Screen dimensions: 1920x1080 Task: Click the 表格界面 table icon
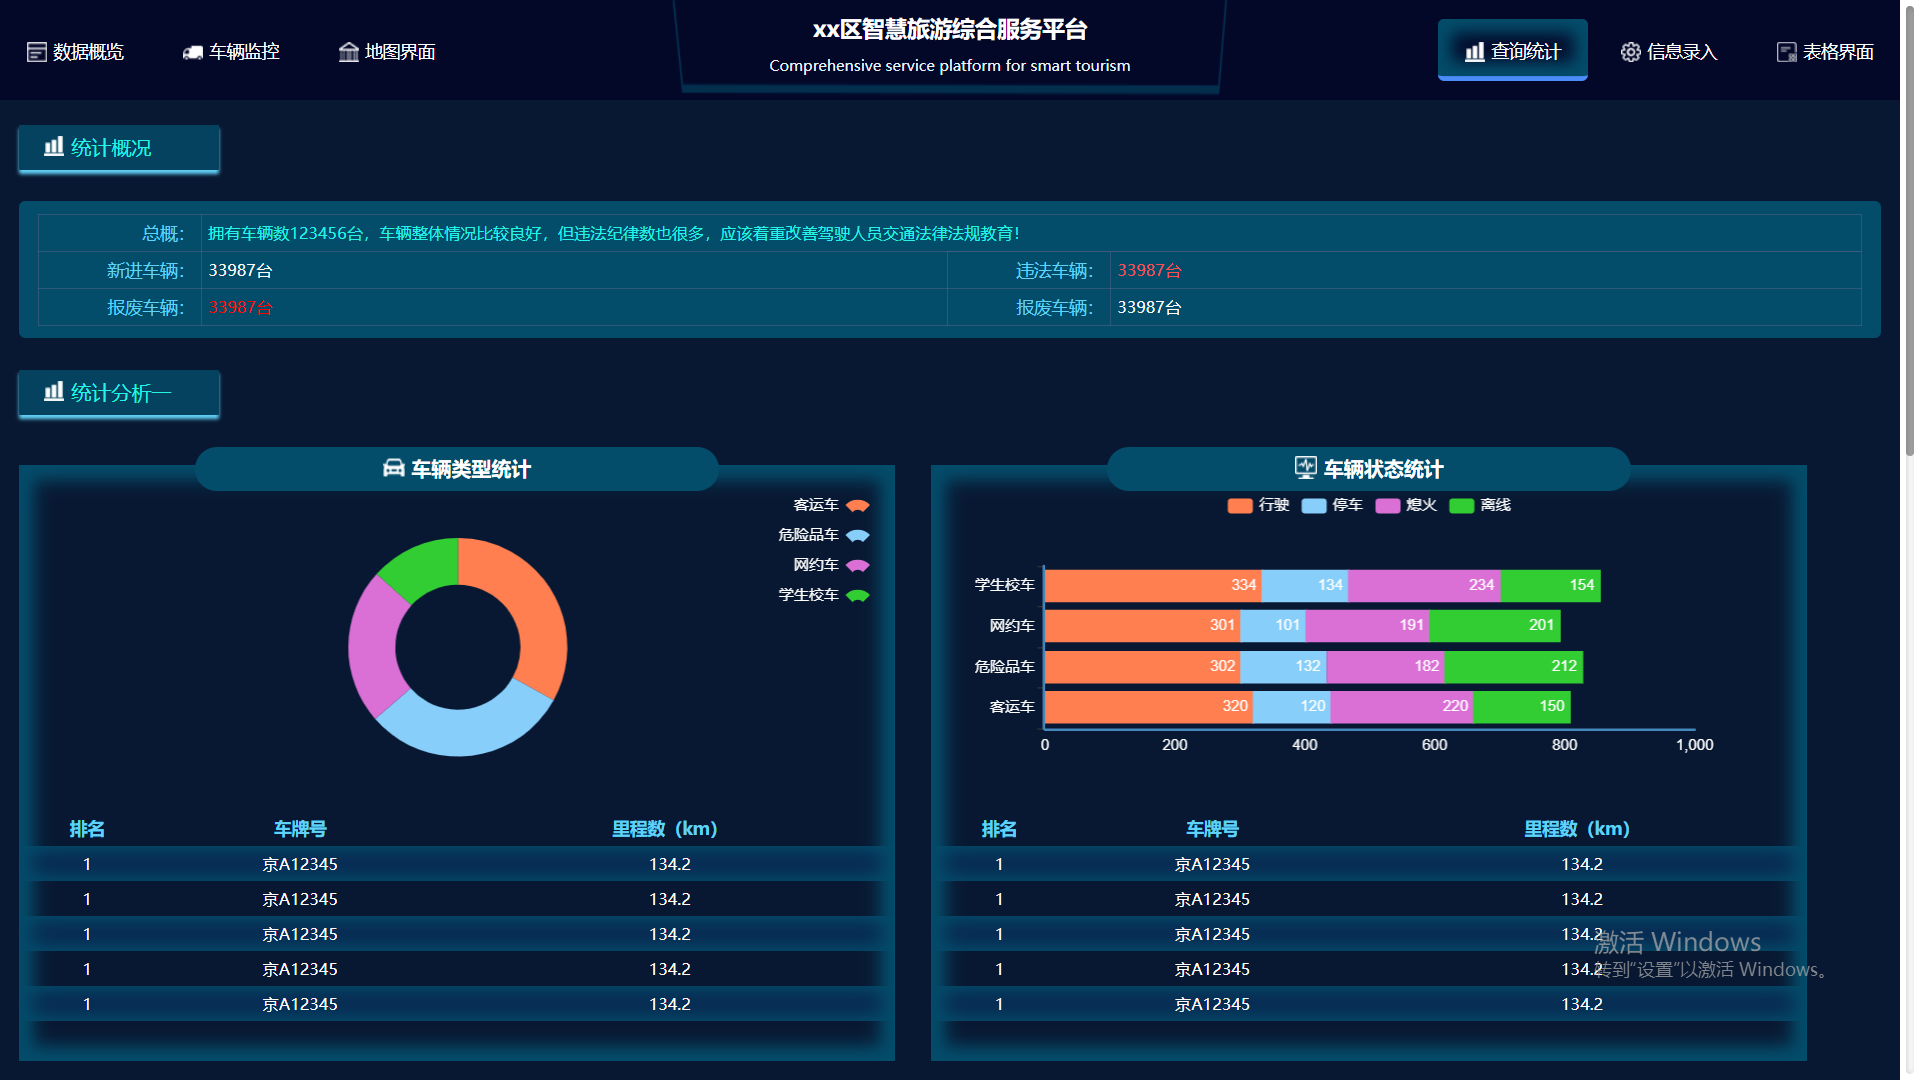tap(1786, 52)
